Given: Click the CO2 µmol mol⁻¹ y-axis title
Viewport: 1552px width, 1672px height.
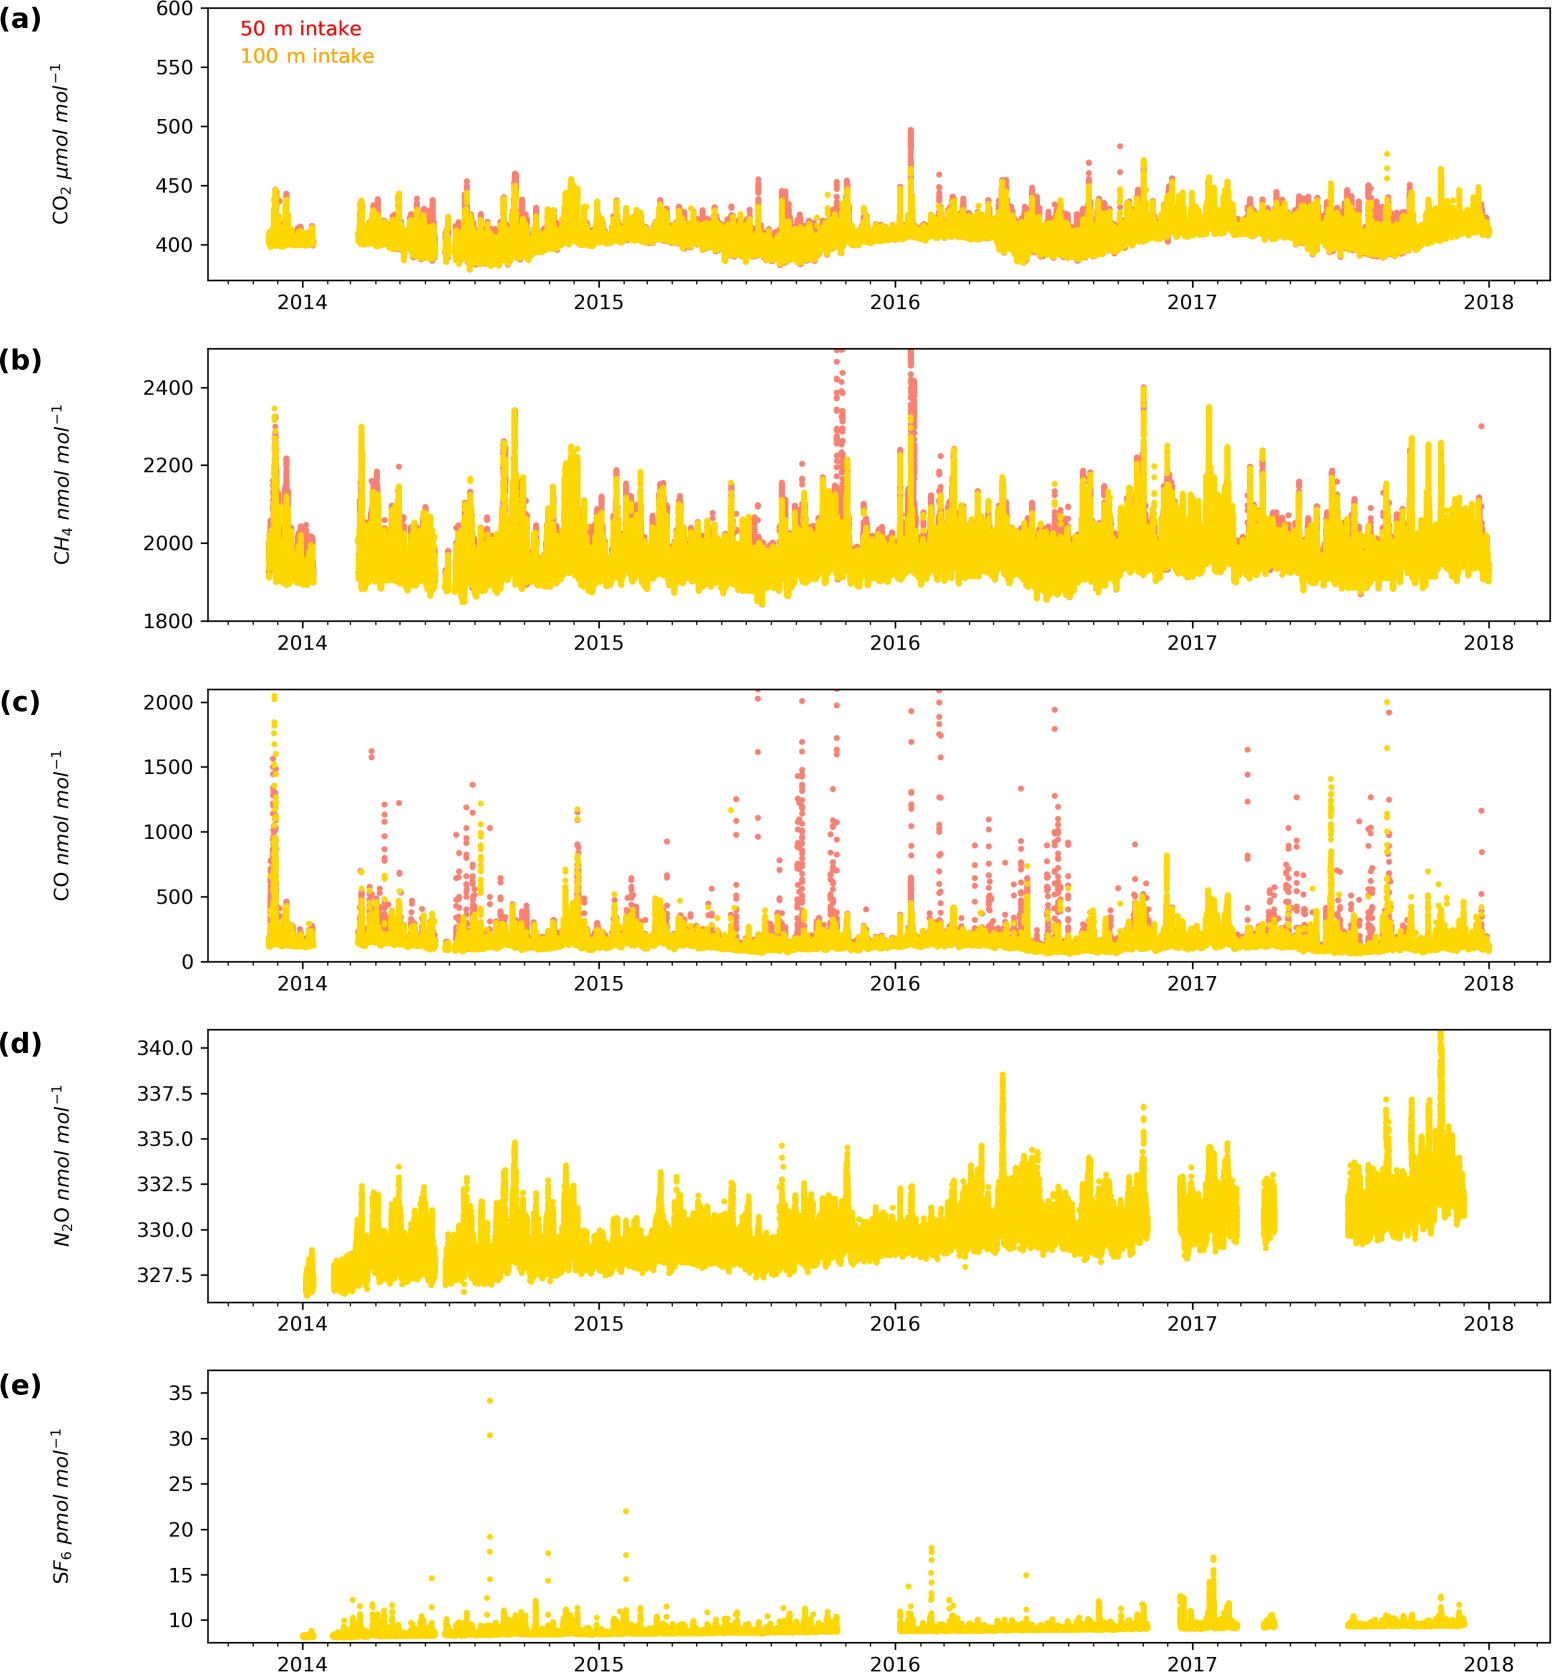Looking at the screenshot, I should click(x=62, y=144).
